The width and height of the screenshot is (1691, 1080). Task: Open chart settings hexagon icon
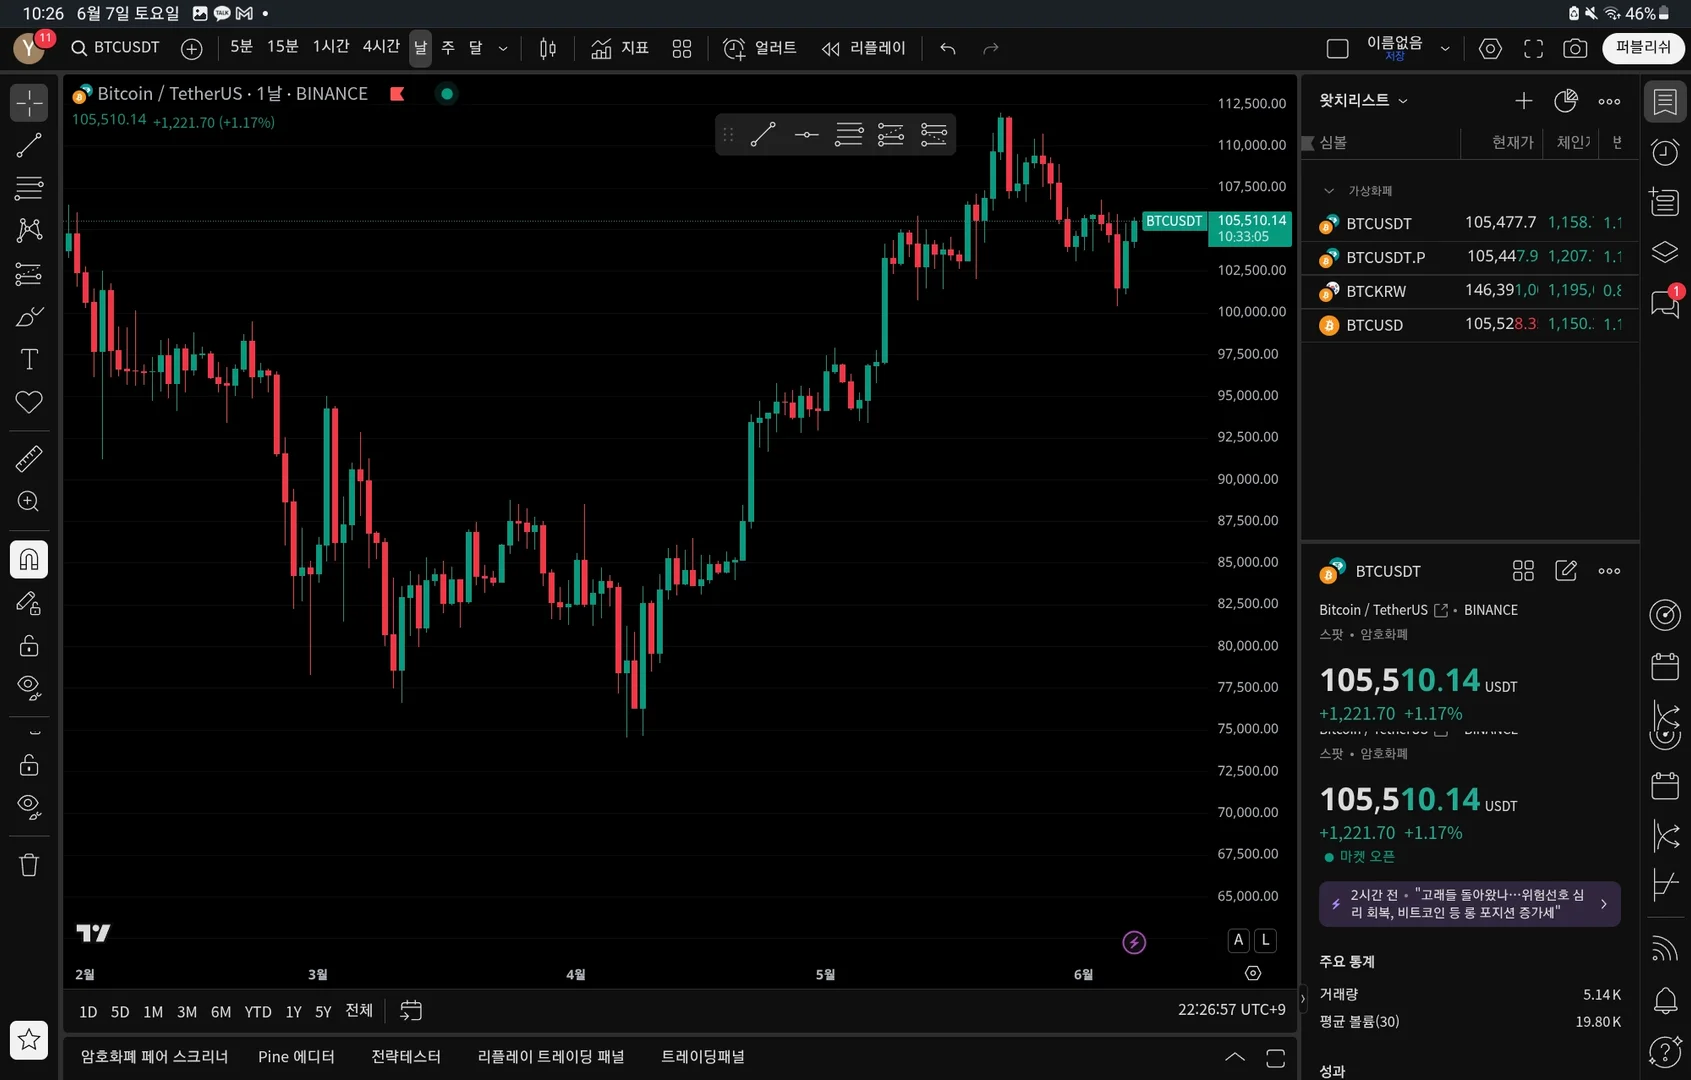[1490, 48]
